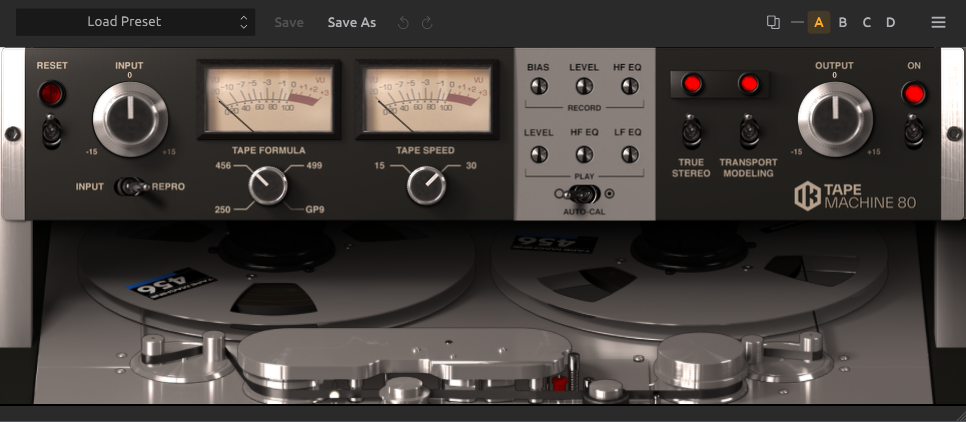
Task: Click the undo arrow icon
Action: pos(404,22)
